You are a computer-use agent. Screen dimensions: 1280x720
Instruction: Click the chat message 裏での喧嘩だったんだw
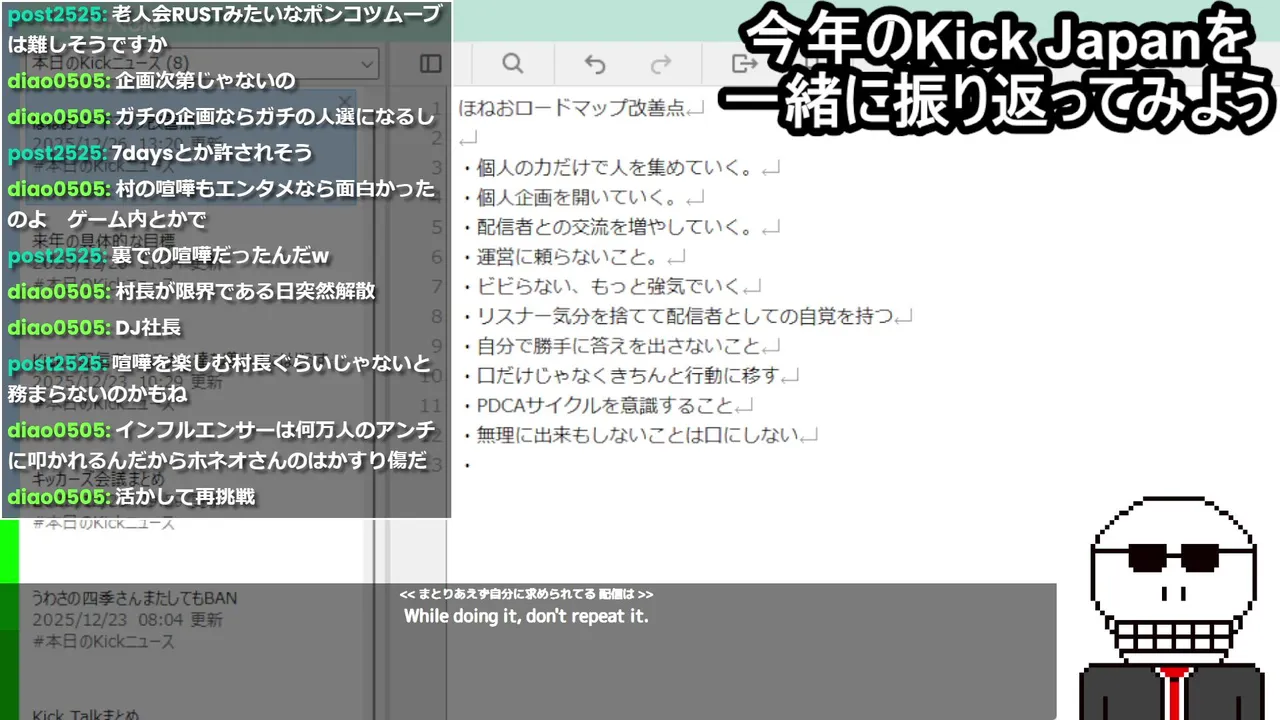(x=219, y=256)
